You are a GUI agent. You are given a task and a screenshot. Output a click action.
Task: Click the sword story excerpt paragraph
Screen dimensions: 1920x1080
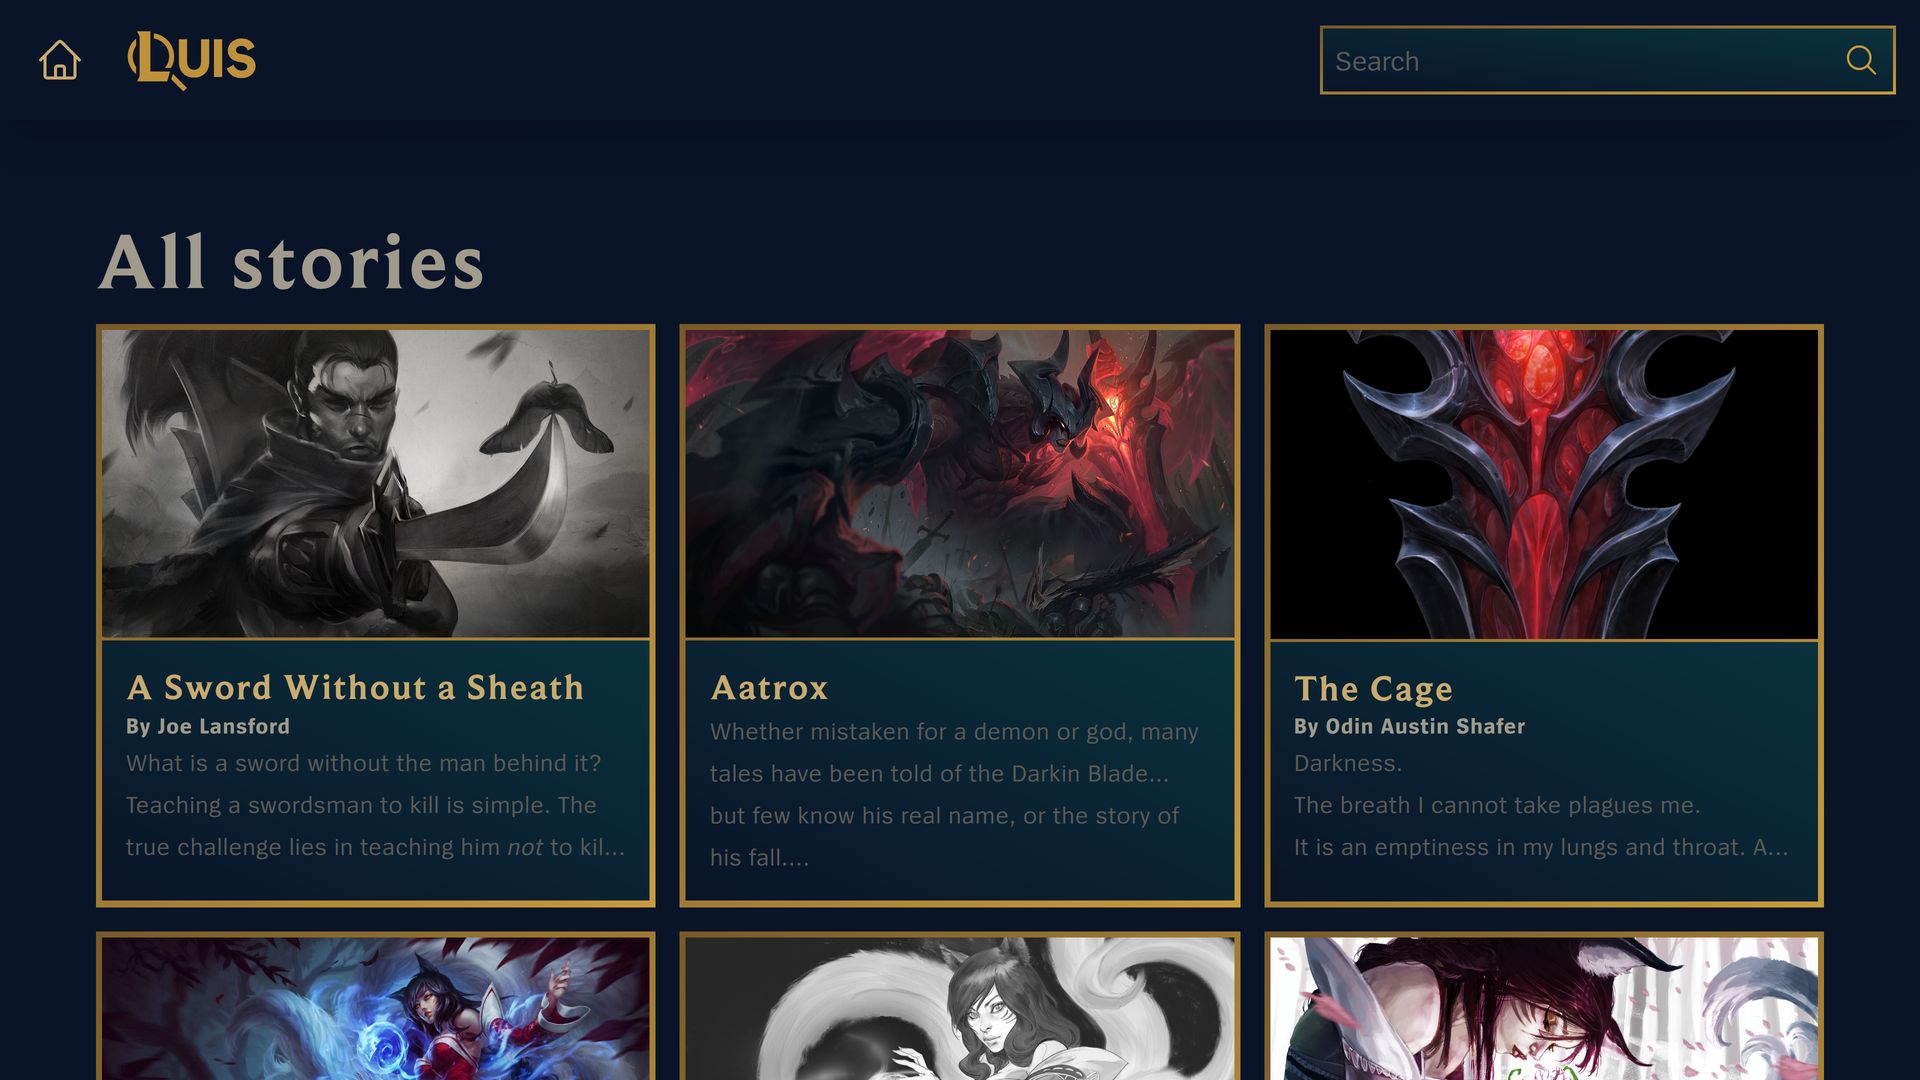click(x=375, y=805)
